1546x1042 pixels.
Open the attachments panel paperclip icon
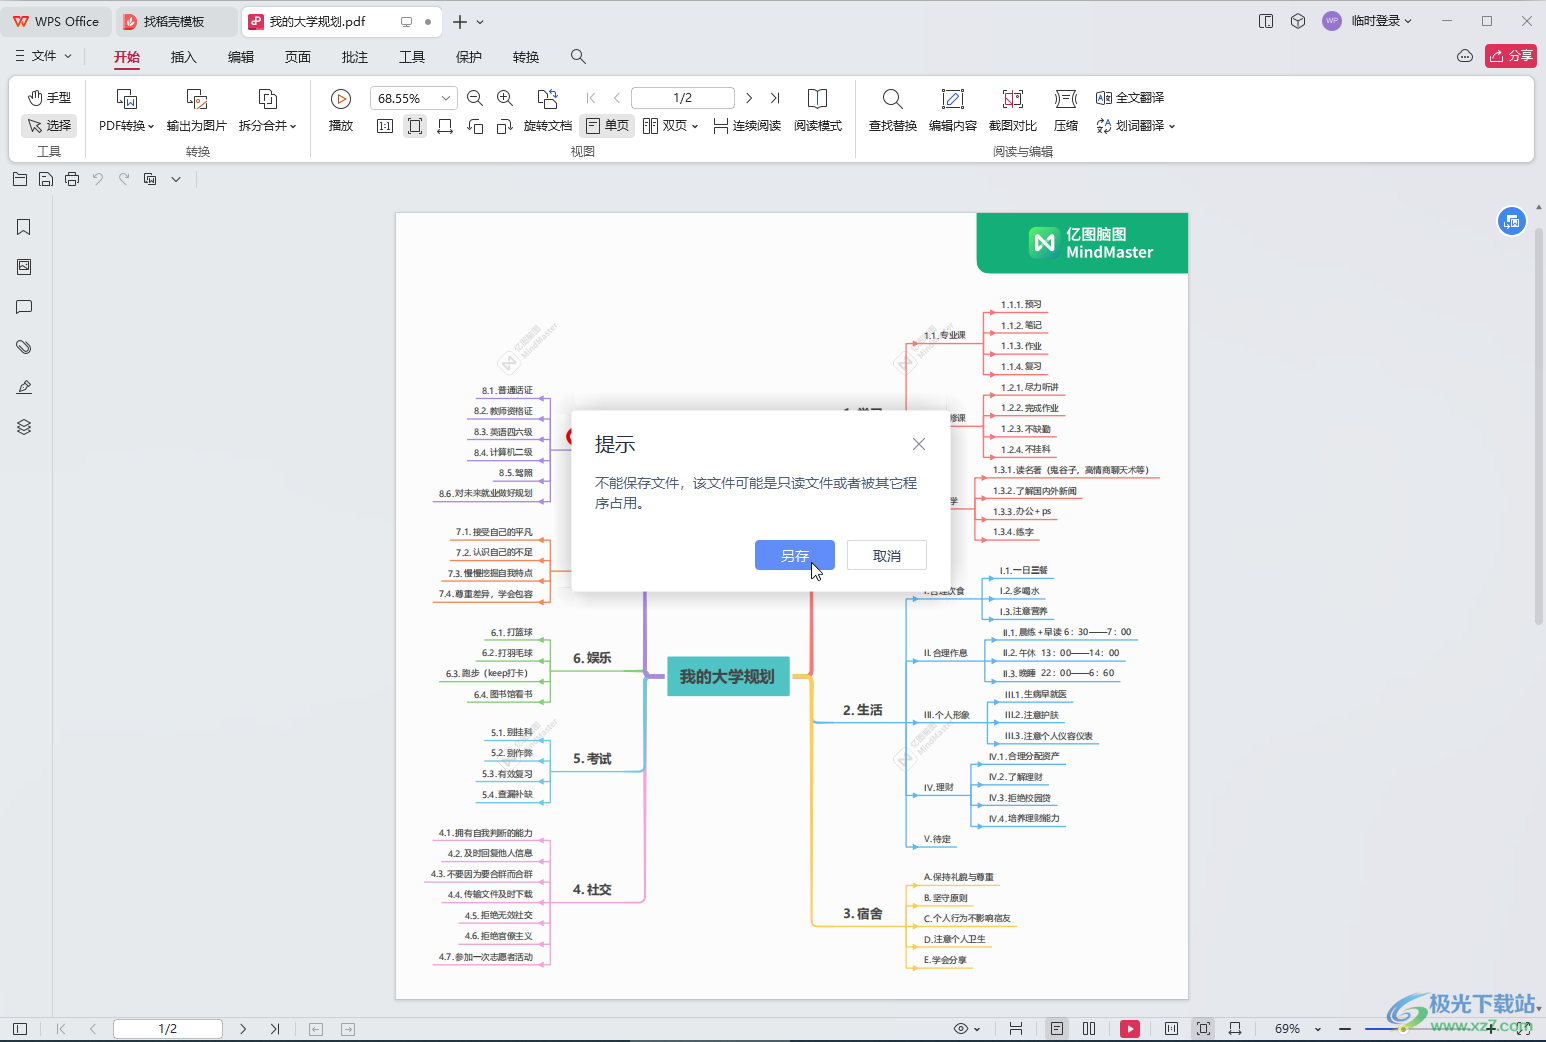24,347
